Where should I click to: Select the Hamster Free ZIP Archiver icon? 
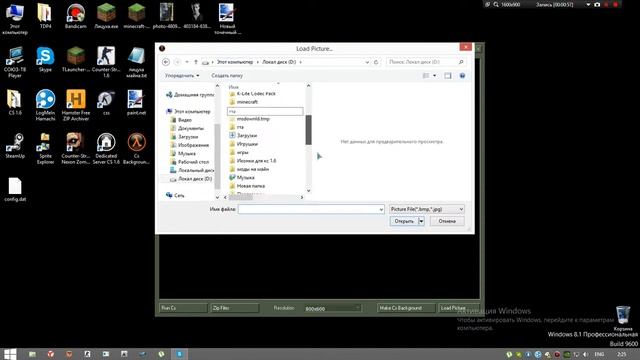click(76, 105)
